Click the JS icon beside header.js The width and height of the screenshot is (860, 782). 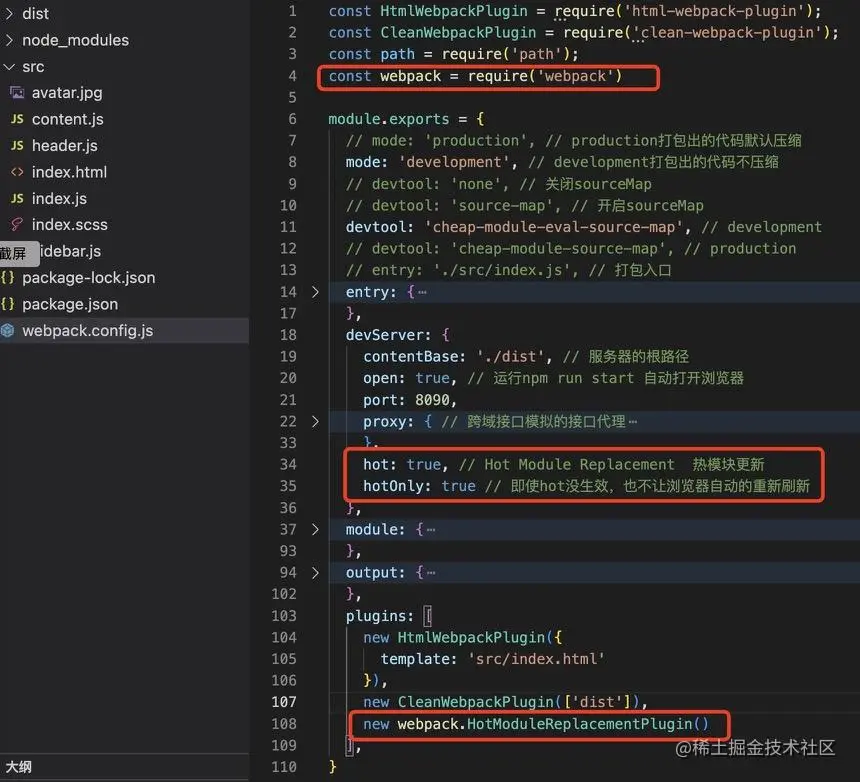point(17,145)
